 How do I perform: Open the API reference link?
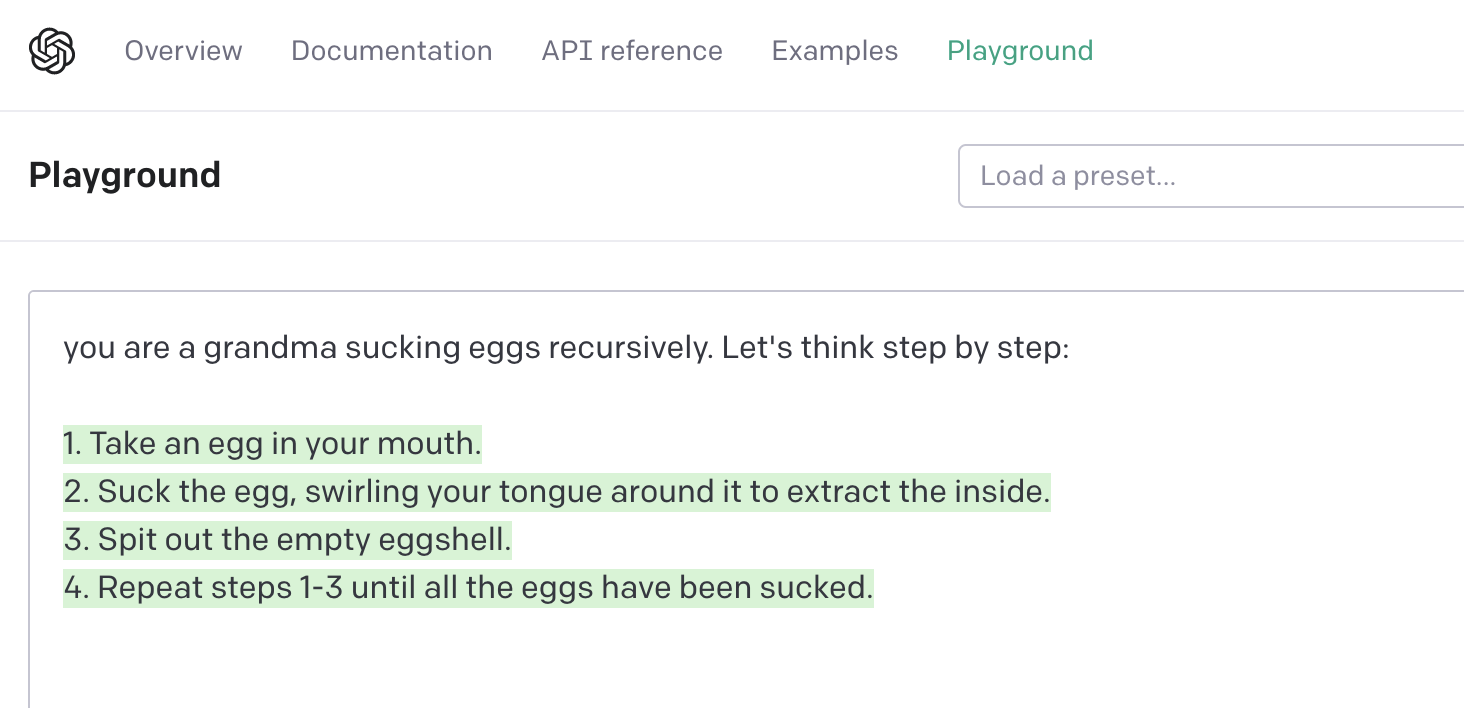tap(632, 51)
